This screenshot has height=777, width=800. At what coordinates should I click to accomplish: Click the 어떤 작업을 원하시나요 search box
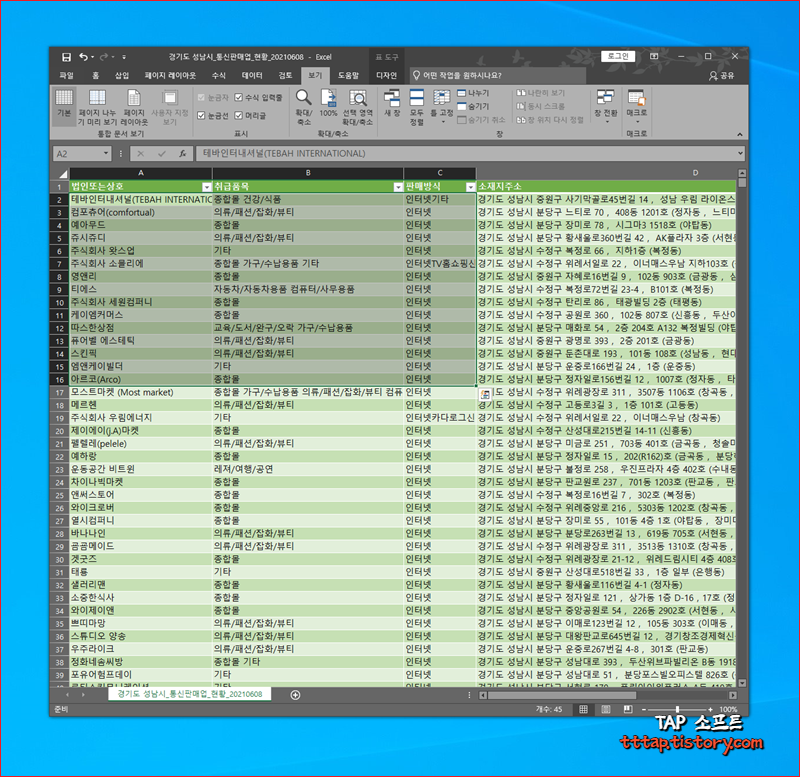497,76
